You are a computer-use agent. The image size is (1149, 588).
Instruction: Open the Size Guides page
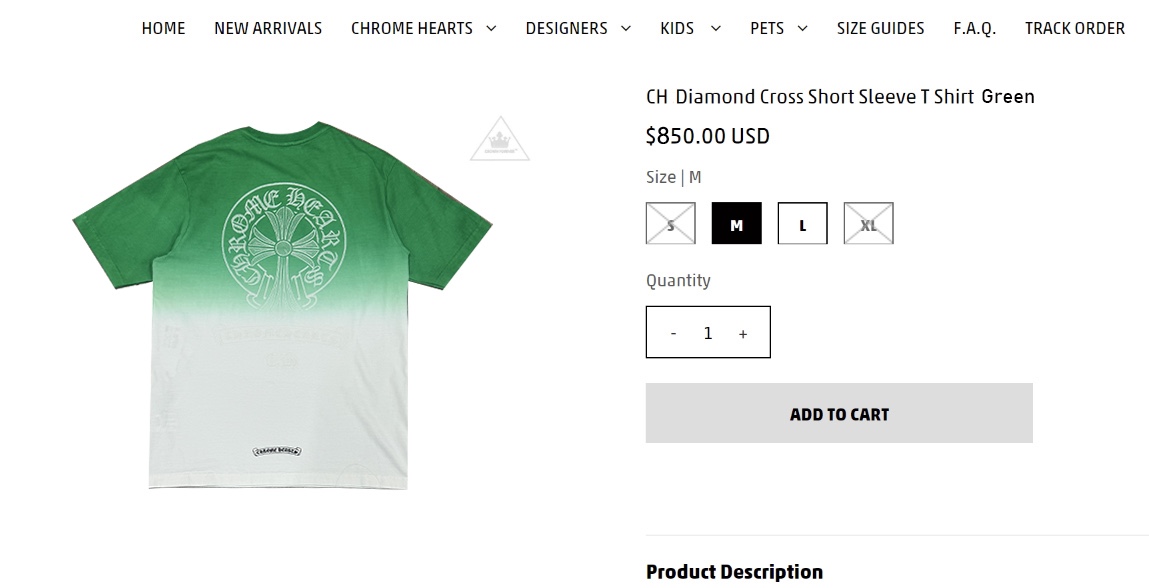coord(880,28)
